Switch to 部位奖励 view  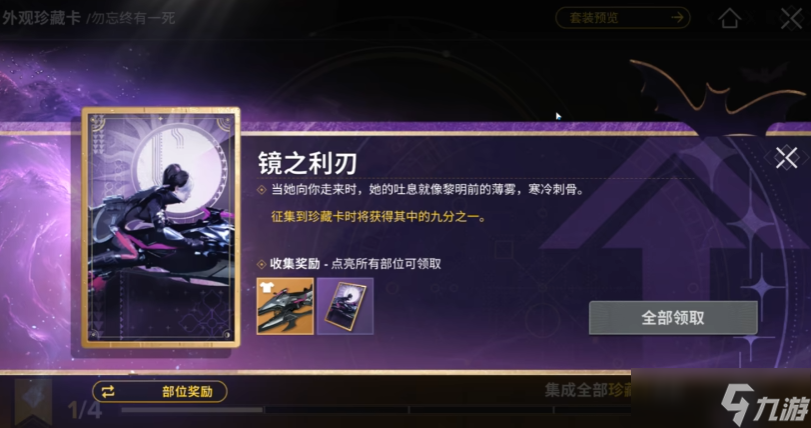point(160,391)
